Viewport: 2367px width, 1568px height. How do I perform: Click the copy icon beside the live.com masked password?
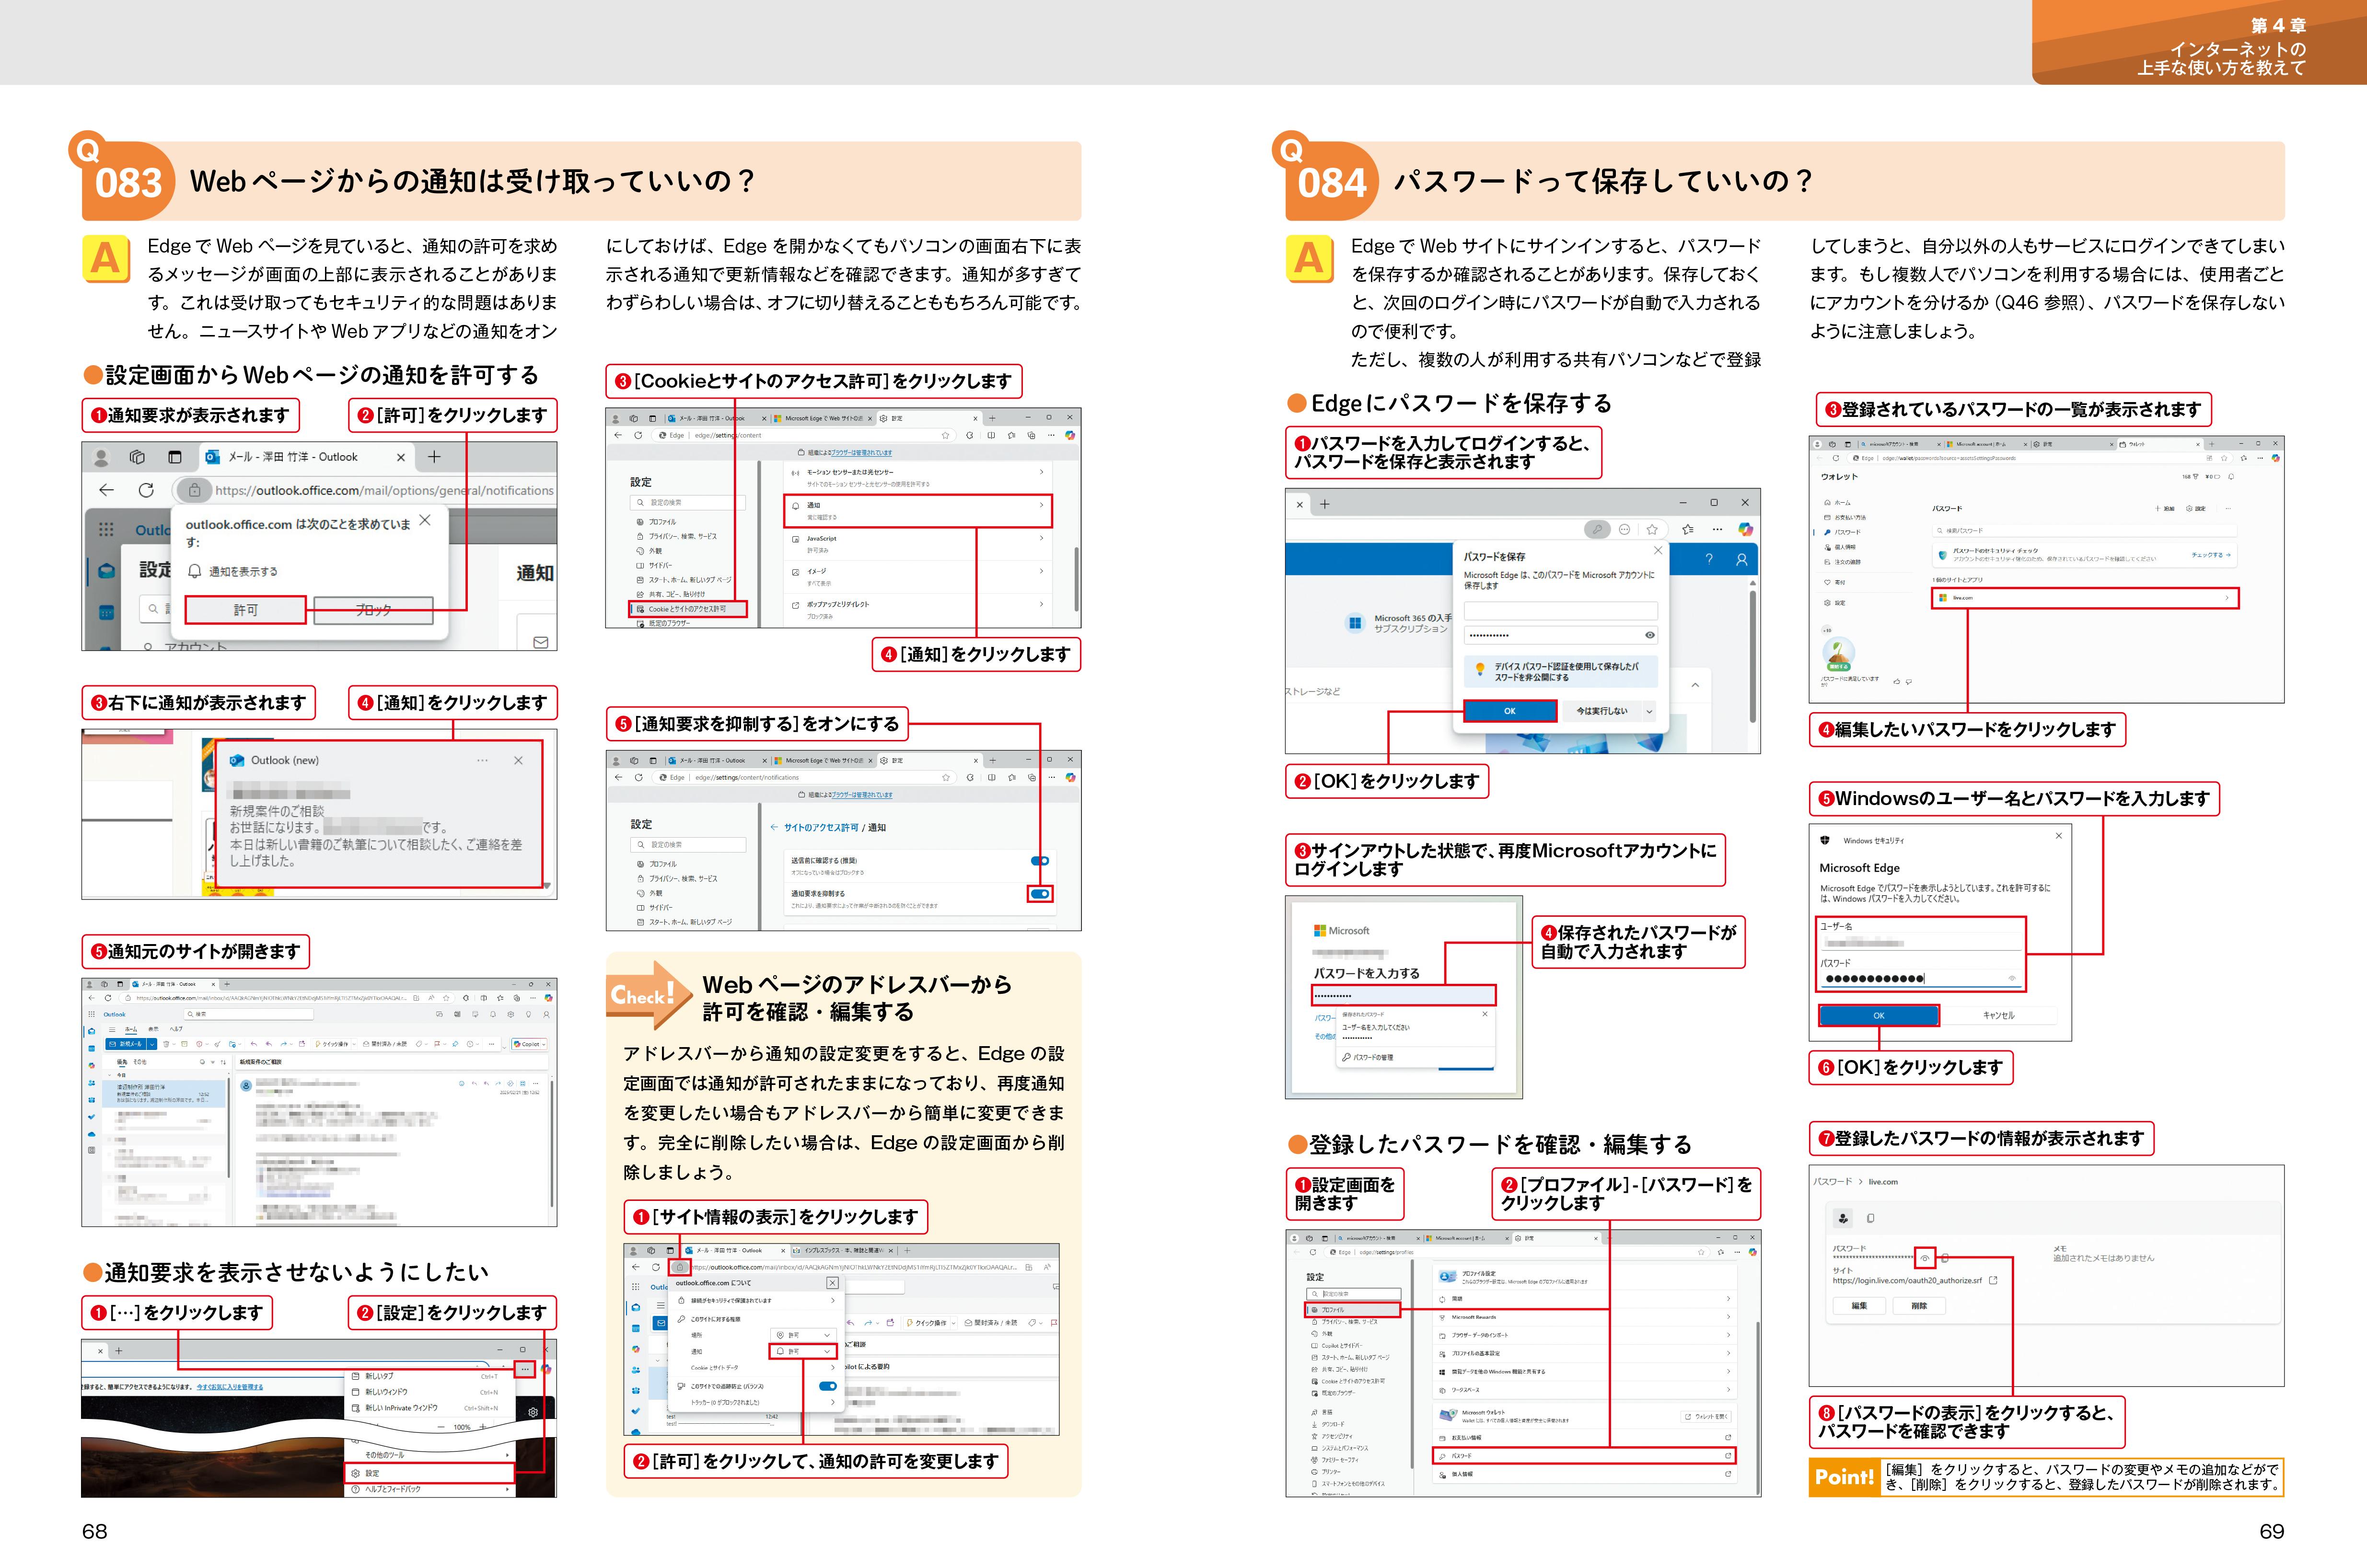[1944, 1258]
